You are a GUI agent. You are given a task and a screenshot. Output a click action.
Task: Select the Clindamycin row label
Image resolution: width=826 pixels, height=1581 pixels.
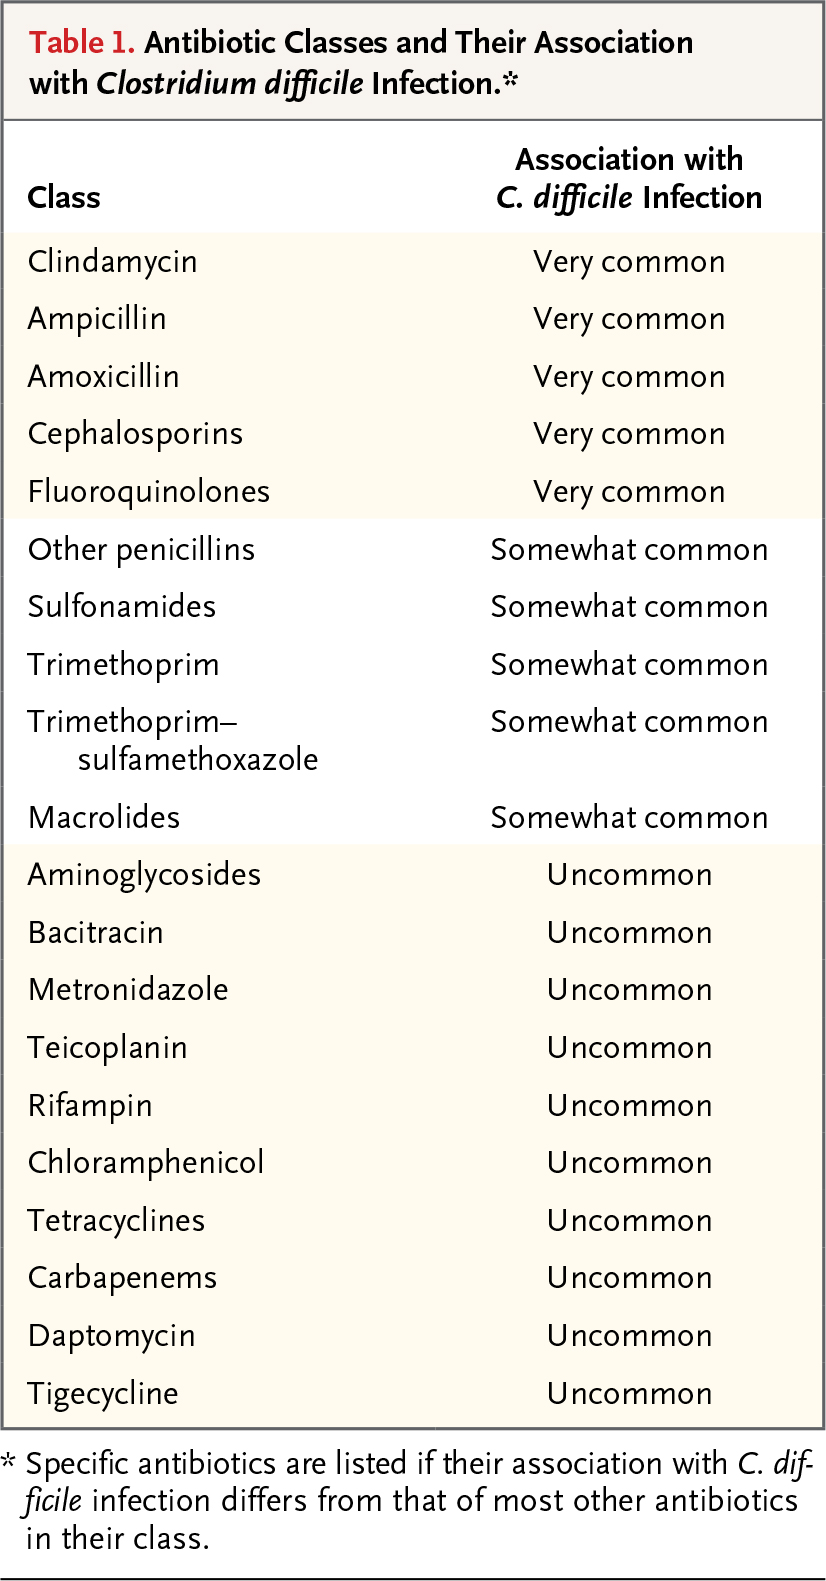click(x=113, y=262)
